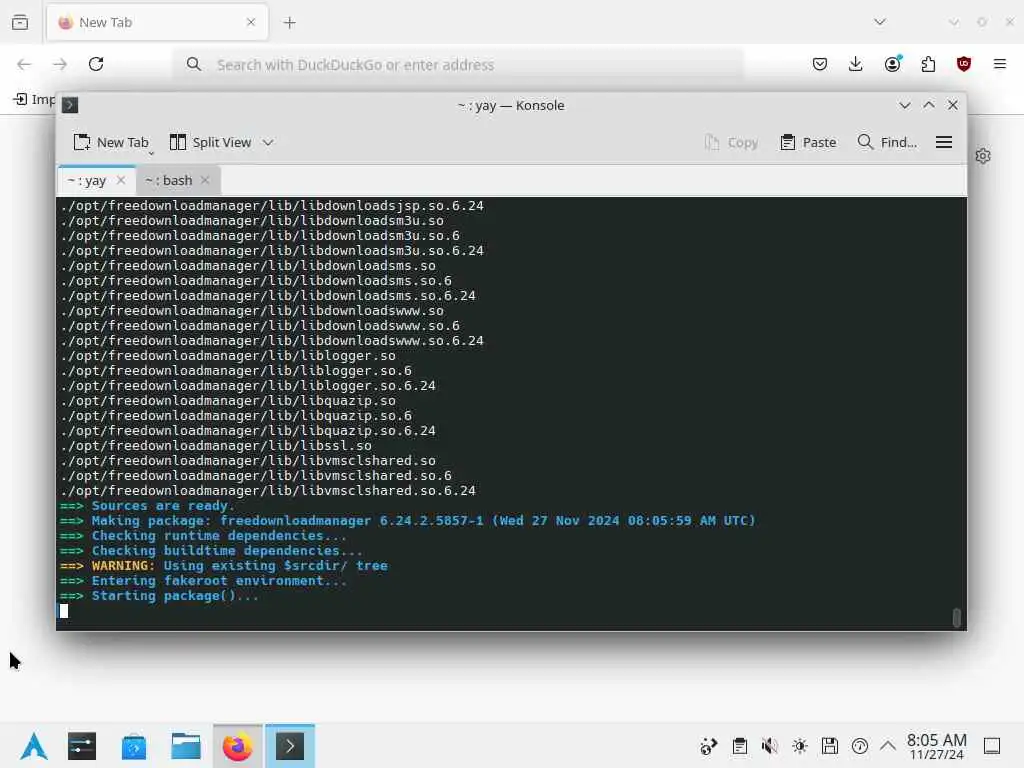The height and width of the screenshot is (768, 1024).
Task: Click 'Checking runtime dependencies...' line
Action: (203, 536)
